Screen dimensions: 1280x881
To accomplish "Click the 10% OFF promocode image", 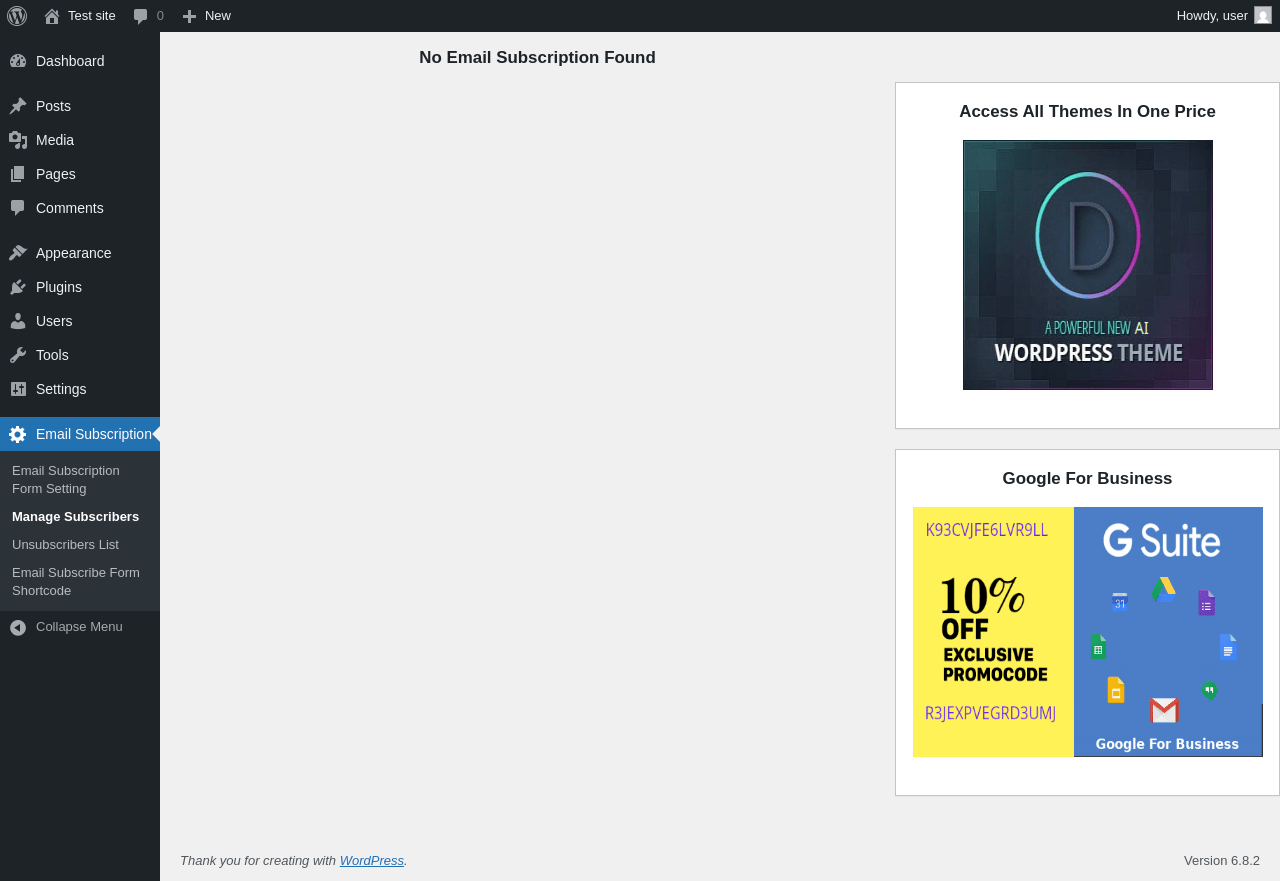I will 994,632.
